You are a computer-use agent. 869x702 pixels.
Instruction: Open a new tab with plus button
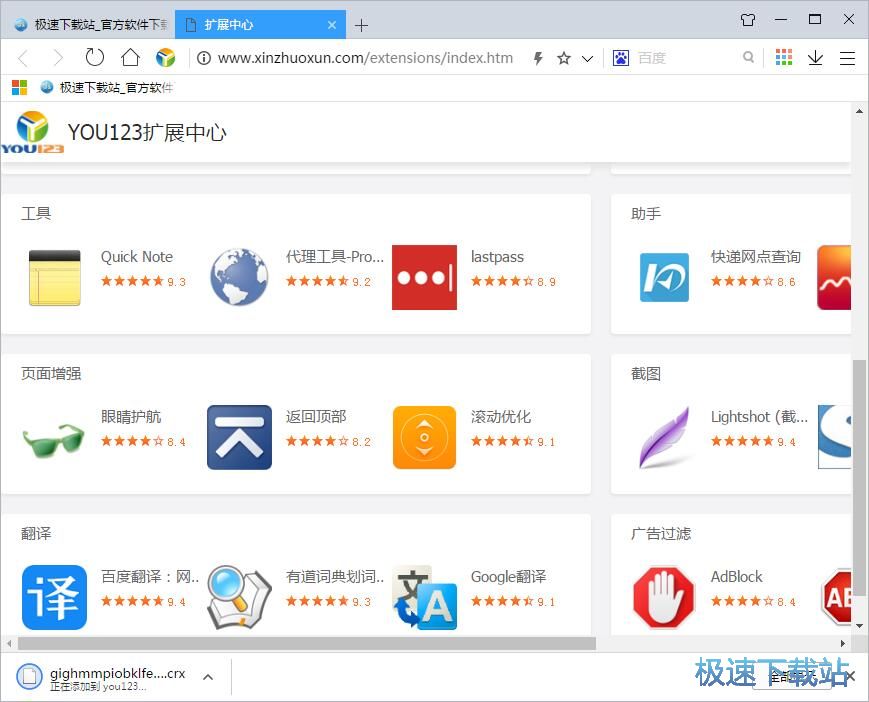point(361,25)
